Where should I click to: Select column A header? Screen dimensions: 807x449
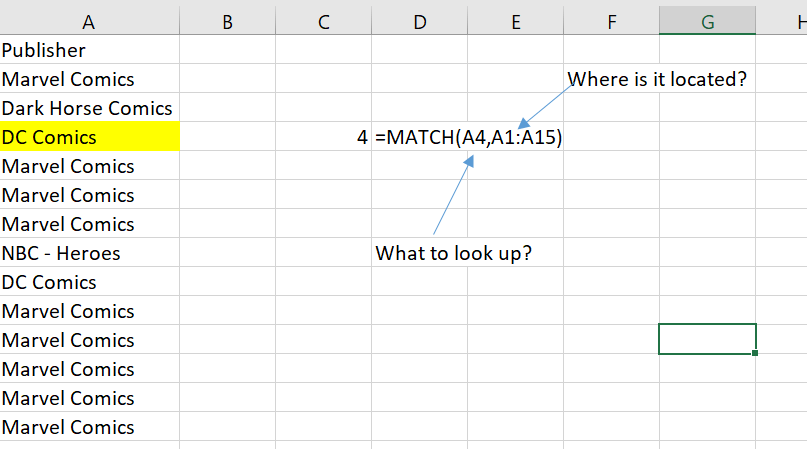pyautogui.click(x=90, y=21)
